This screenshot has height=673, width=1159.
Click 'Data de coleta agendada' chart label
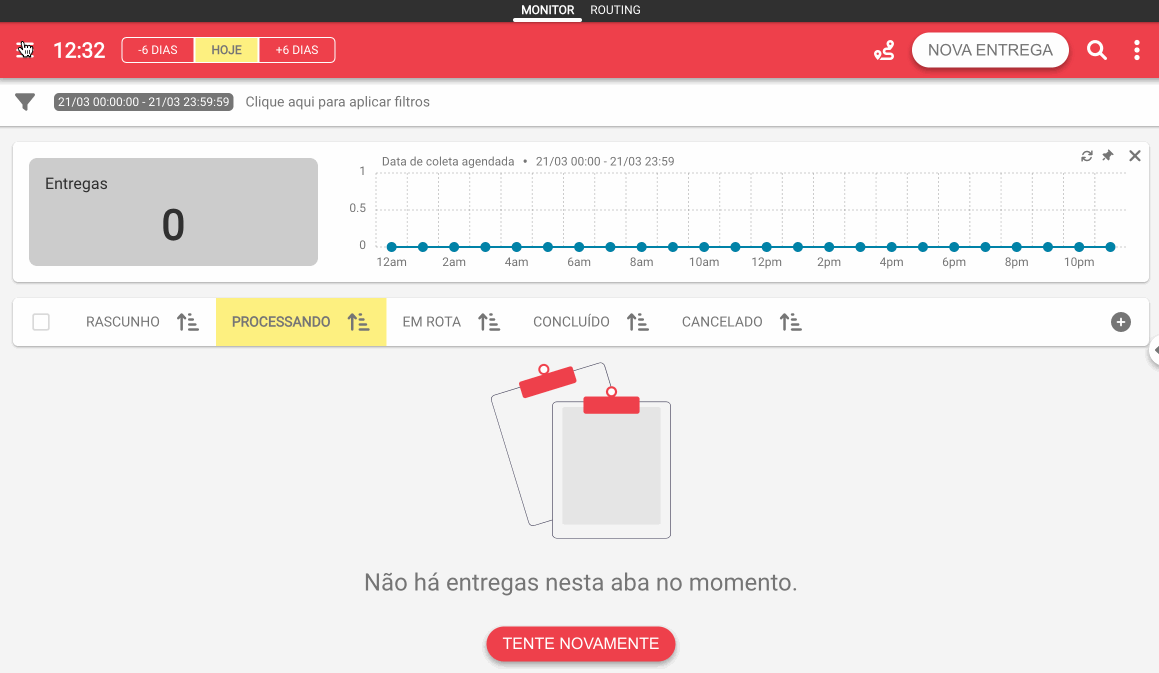point(448,161)
